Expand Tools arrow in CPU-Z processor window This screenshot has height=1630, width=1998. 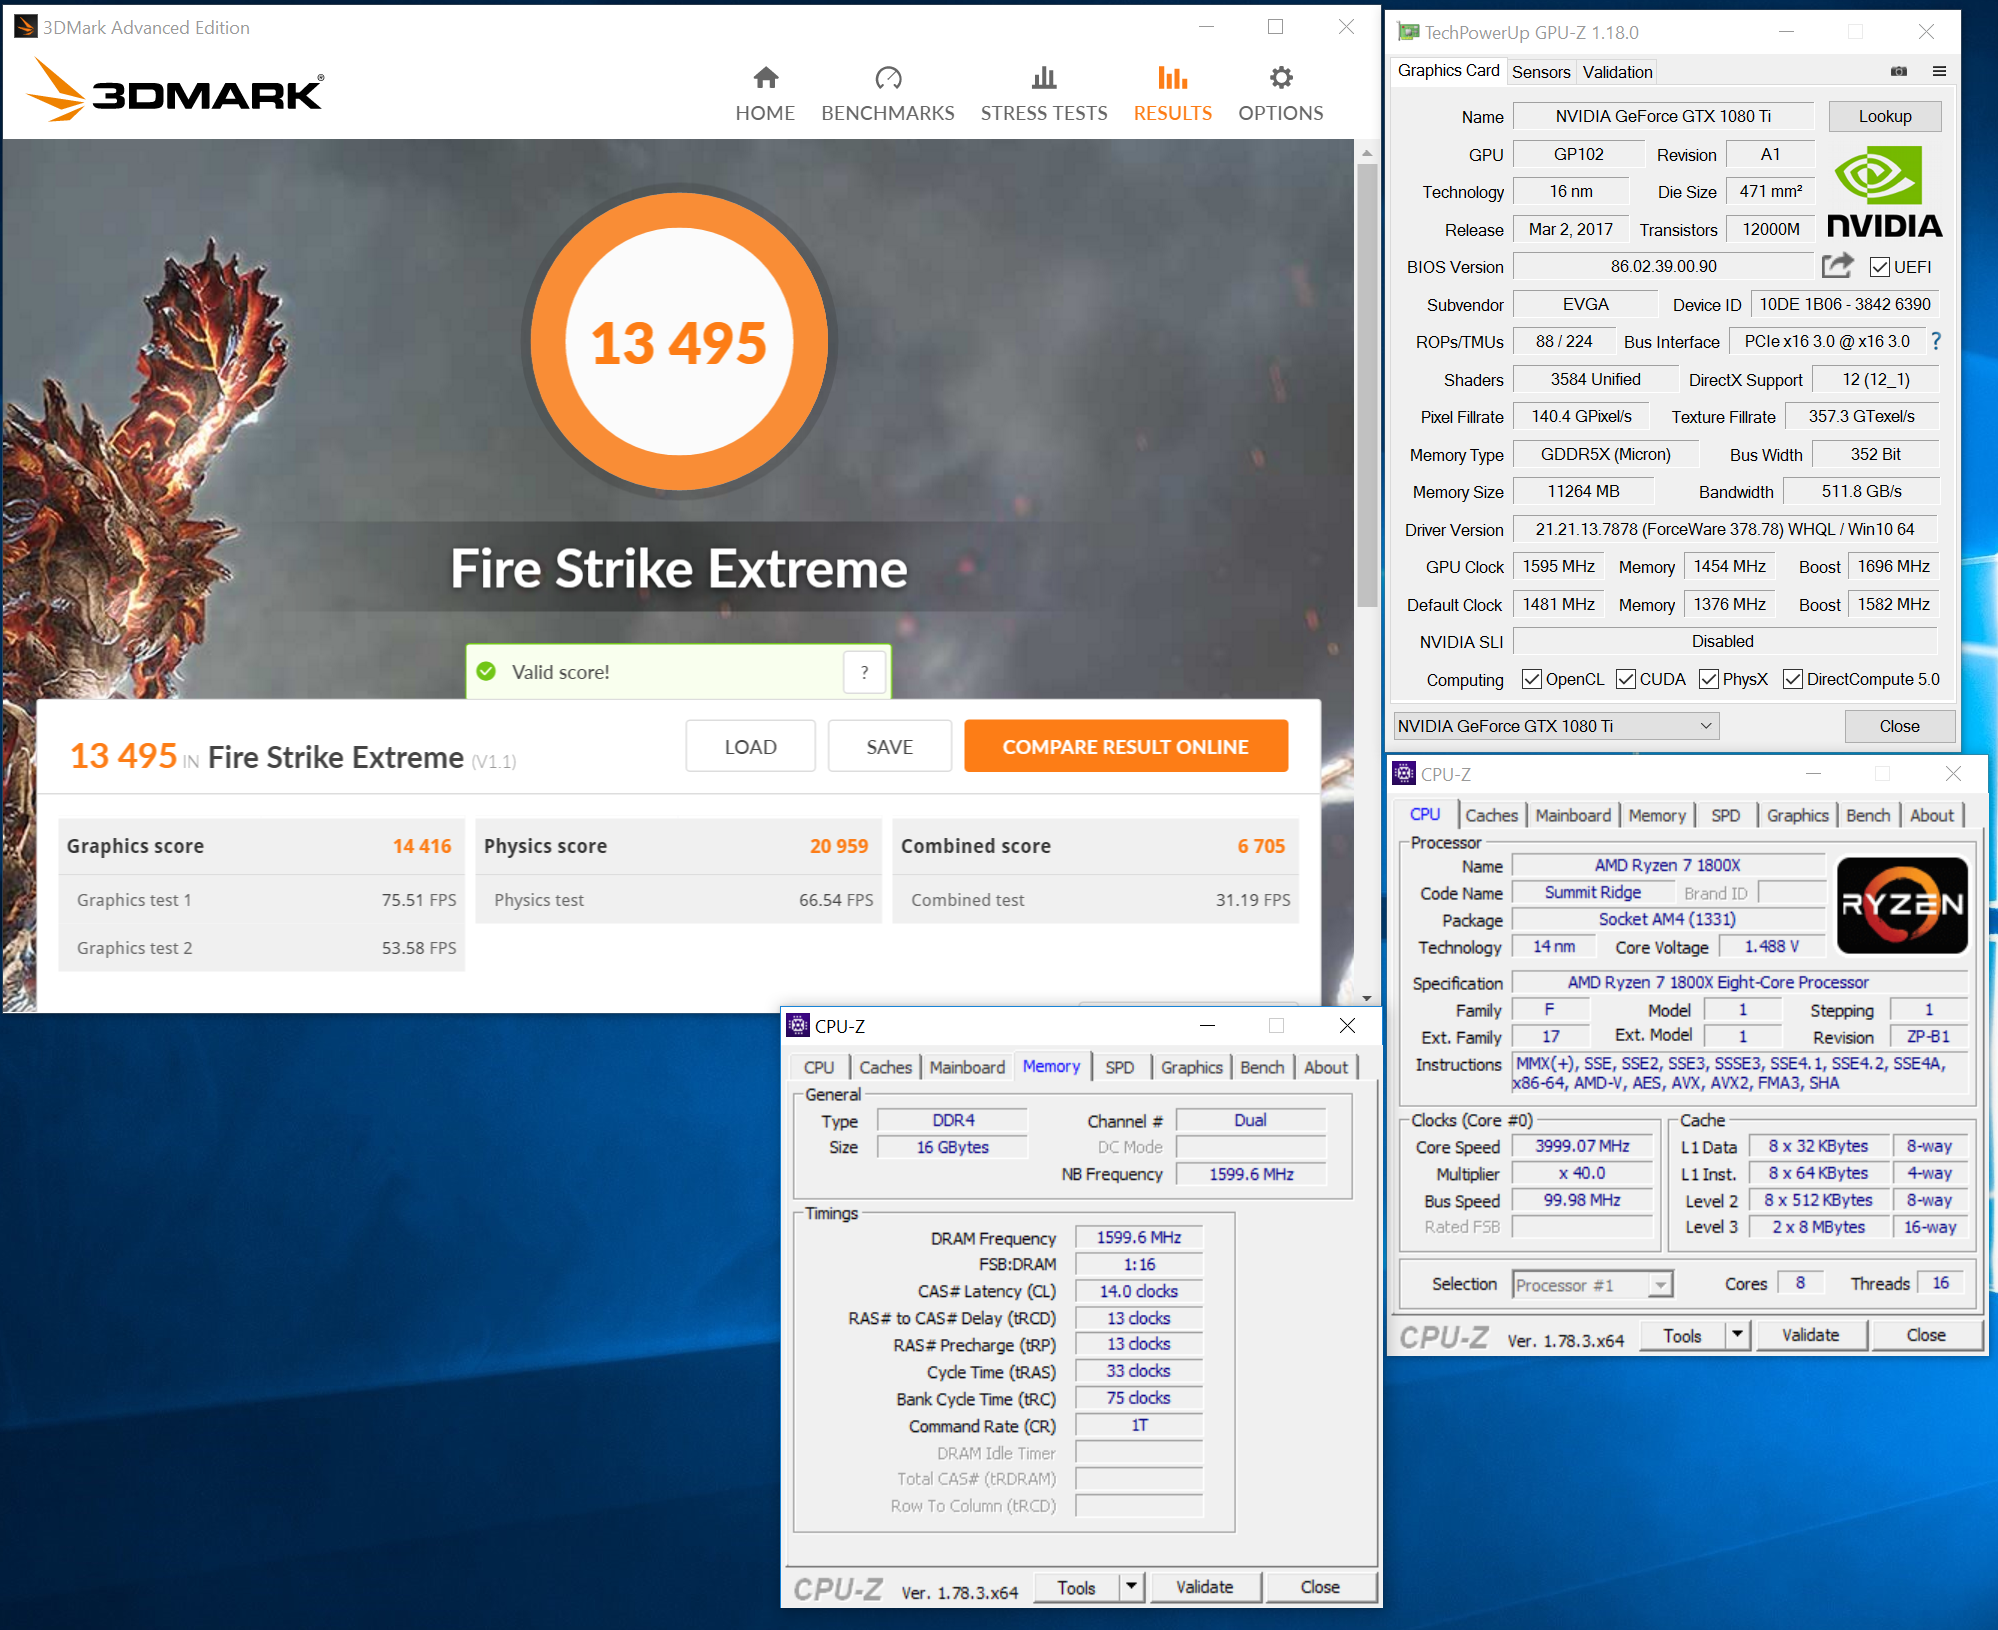coord(1738,1334)
